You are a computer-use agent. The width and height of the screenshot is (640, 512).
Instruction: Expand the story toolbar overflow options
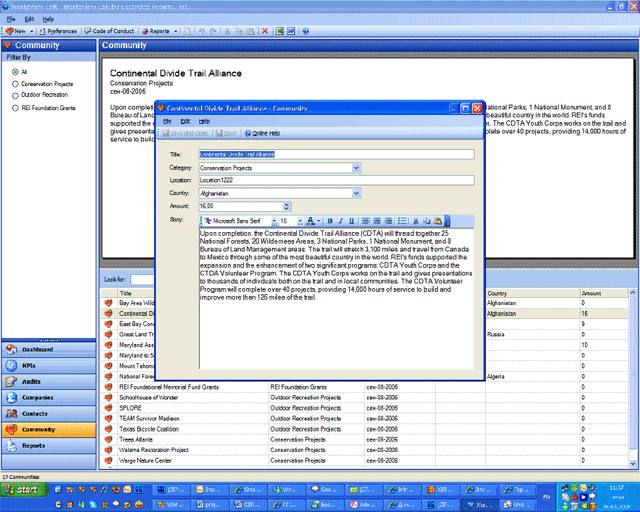click(x=447, y=221)
